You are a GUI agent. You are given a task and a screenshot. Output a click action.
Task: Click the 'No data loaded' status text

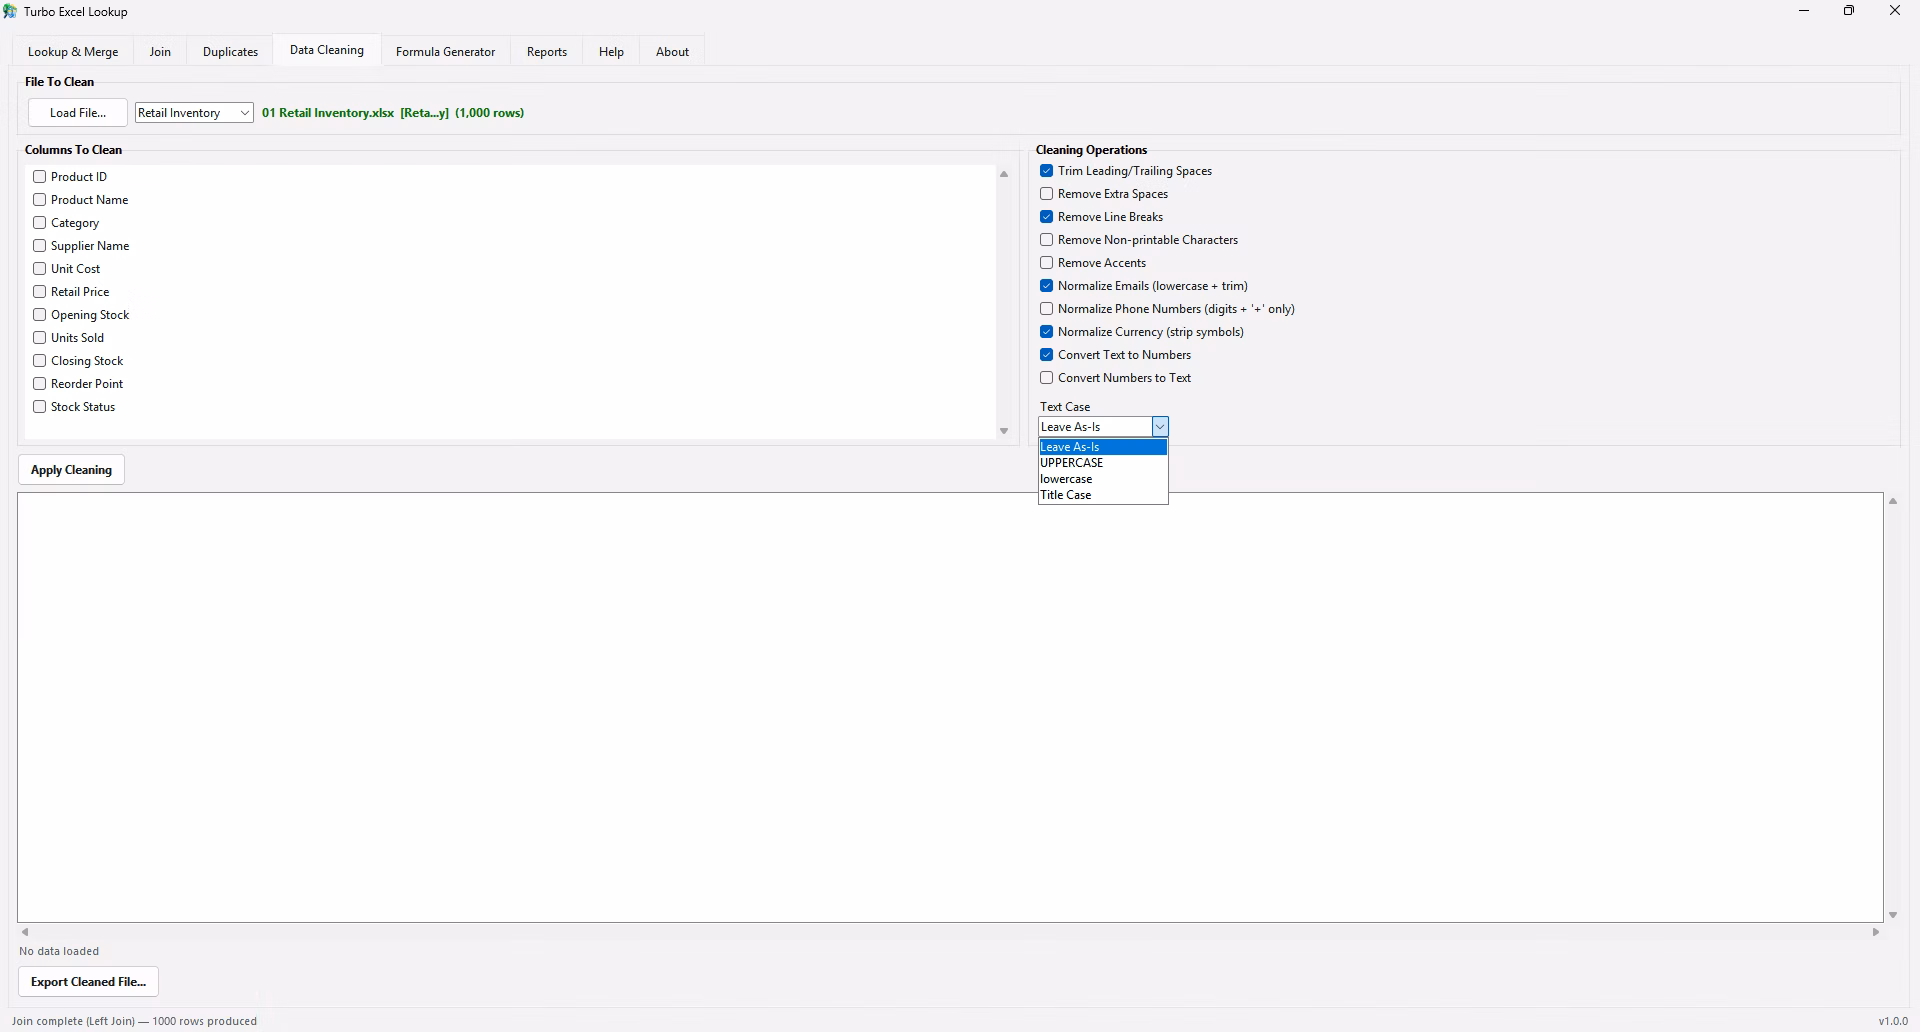pos(59,951)
